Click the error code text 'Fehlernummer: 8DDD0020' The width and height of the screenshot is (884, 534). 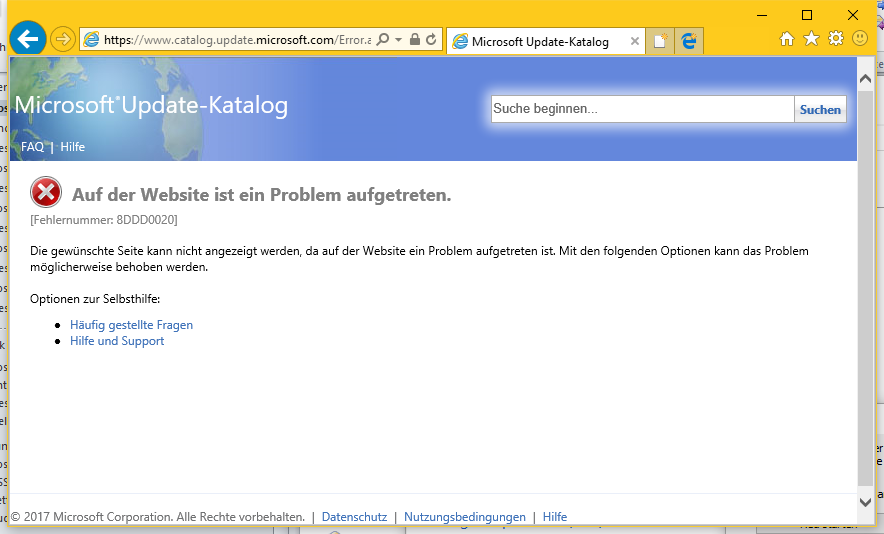click(104, 220)
